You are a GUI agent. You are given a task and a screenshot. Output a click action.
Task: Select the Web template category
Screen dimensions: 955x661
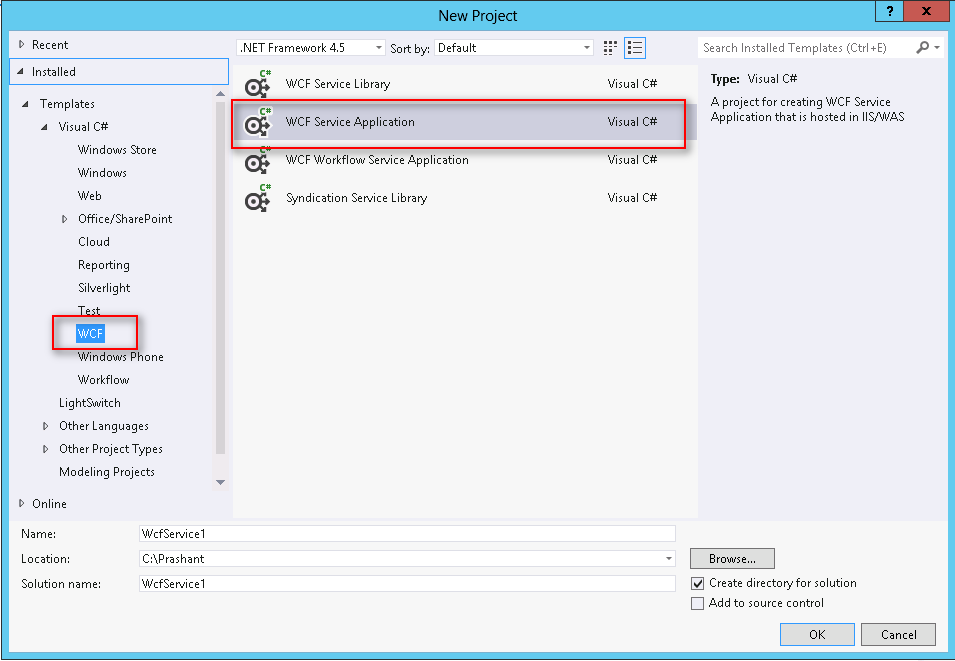pos(90,196)
